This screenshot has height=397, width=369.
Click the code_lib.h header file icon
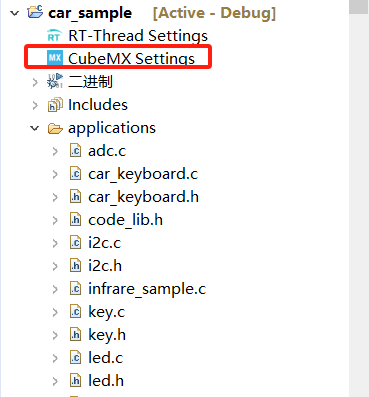[x=75, y=220]
